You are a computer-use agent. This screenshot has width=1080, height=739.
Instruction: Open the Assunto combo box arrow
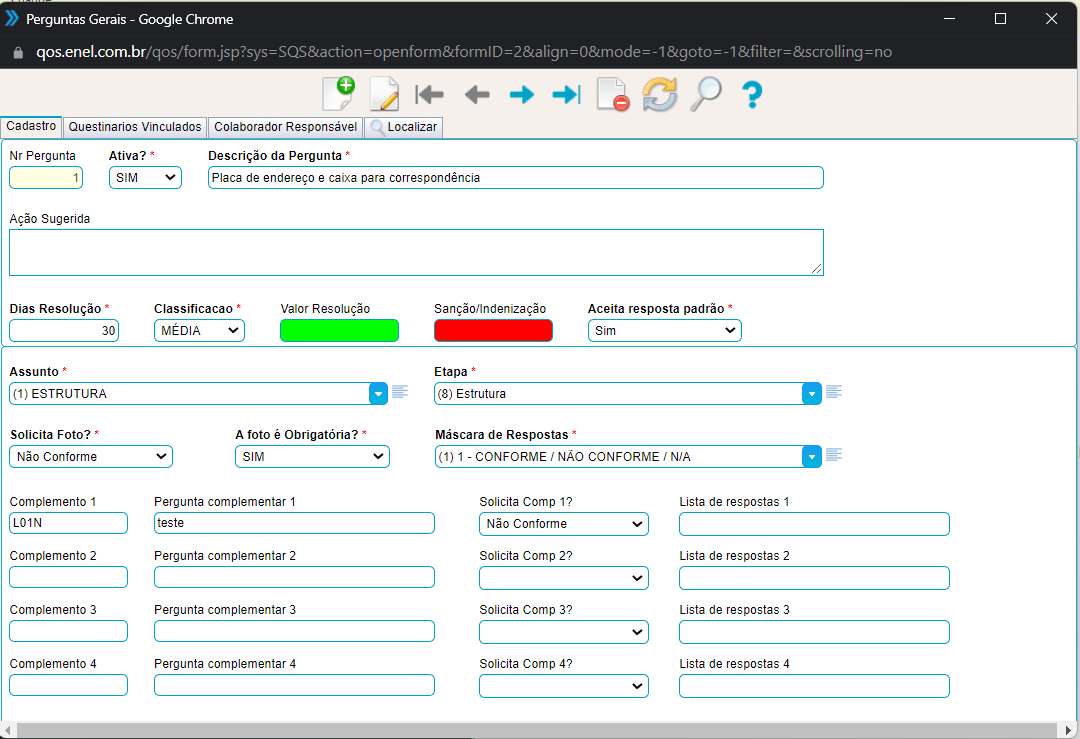379,394
